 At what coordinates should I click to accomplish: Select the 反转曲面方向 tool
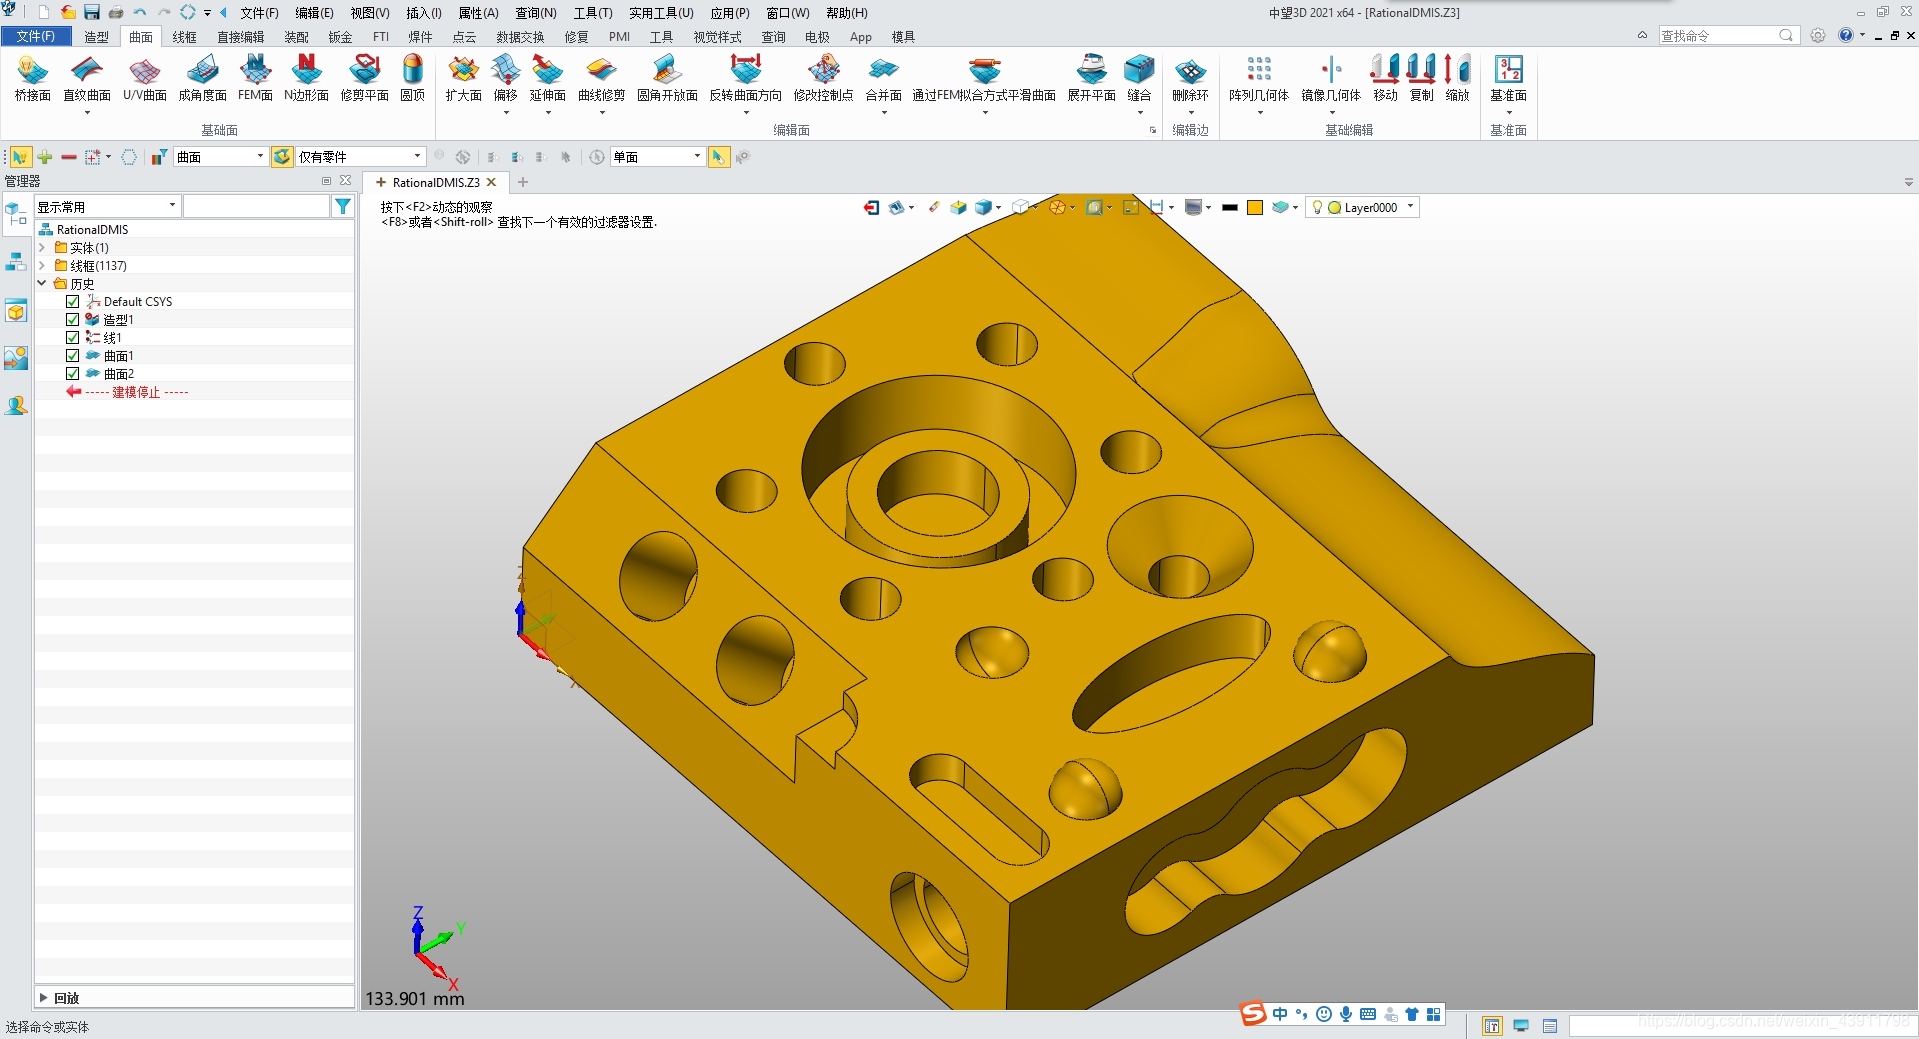[x=745, y=78]
